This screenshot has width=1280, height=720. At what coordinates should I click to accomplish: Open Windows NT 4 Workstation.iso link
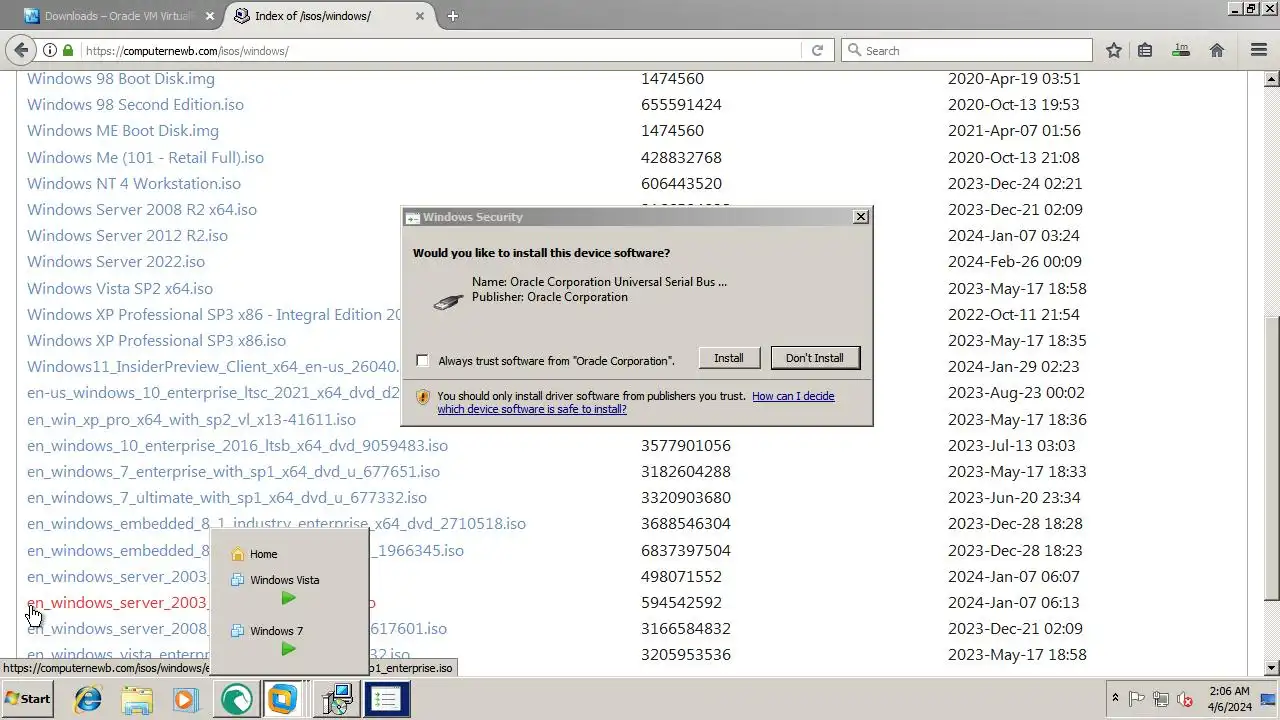click(x=134, y=183)
